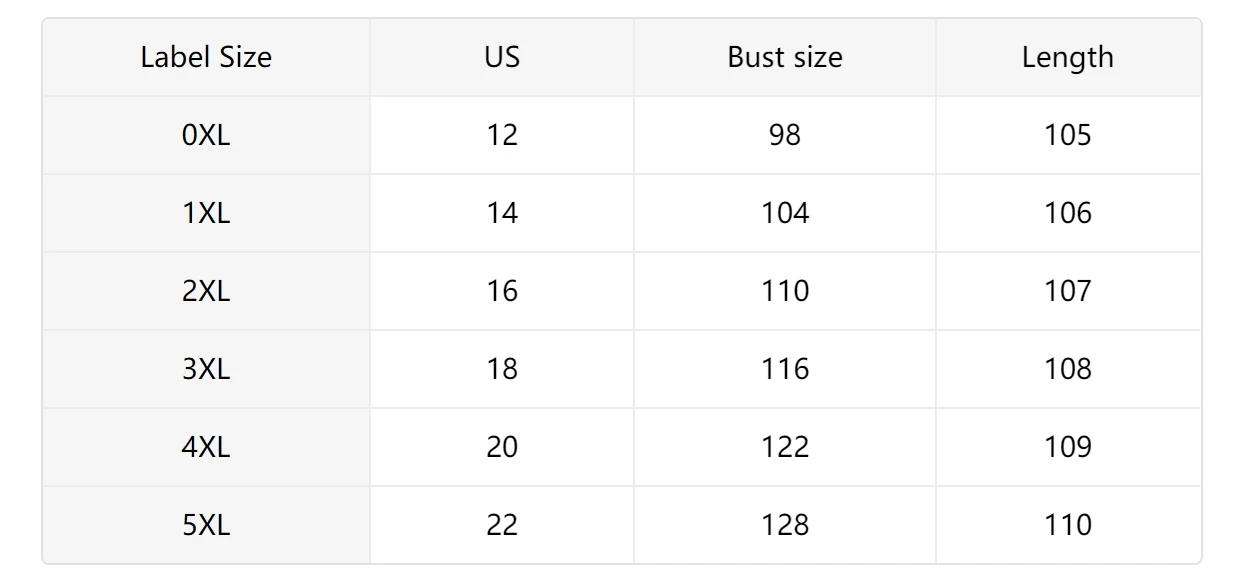
Task: Click the bust size 104 cell
Action: pos(785,213)
